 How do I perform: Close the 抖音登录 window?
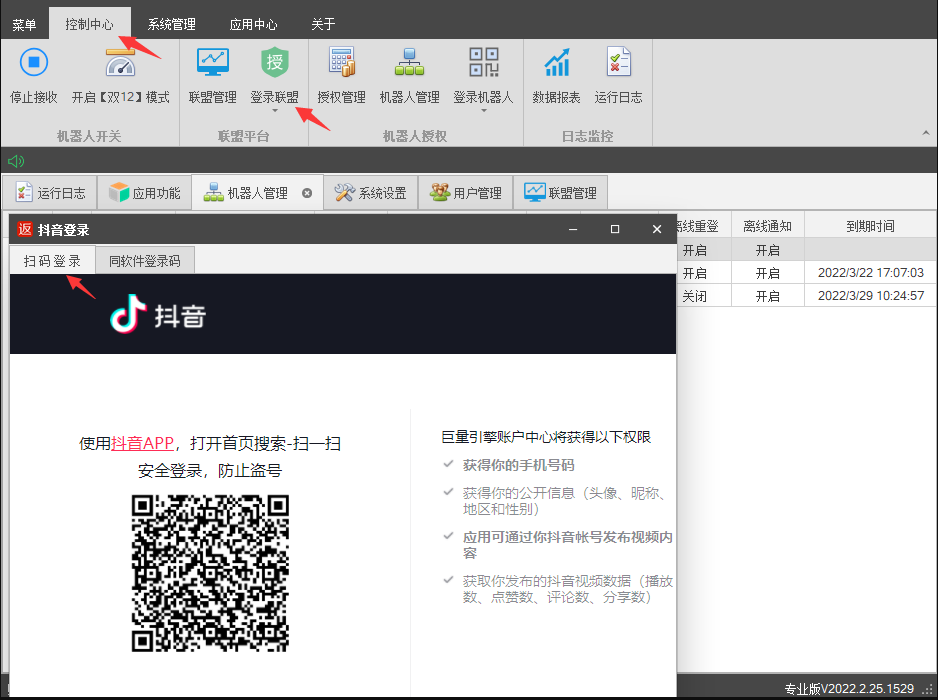tap(657, 229)
